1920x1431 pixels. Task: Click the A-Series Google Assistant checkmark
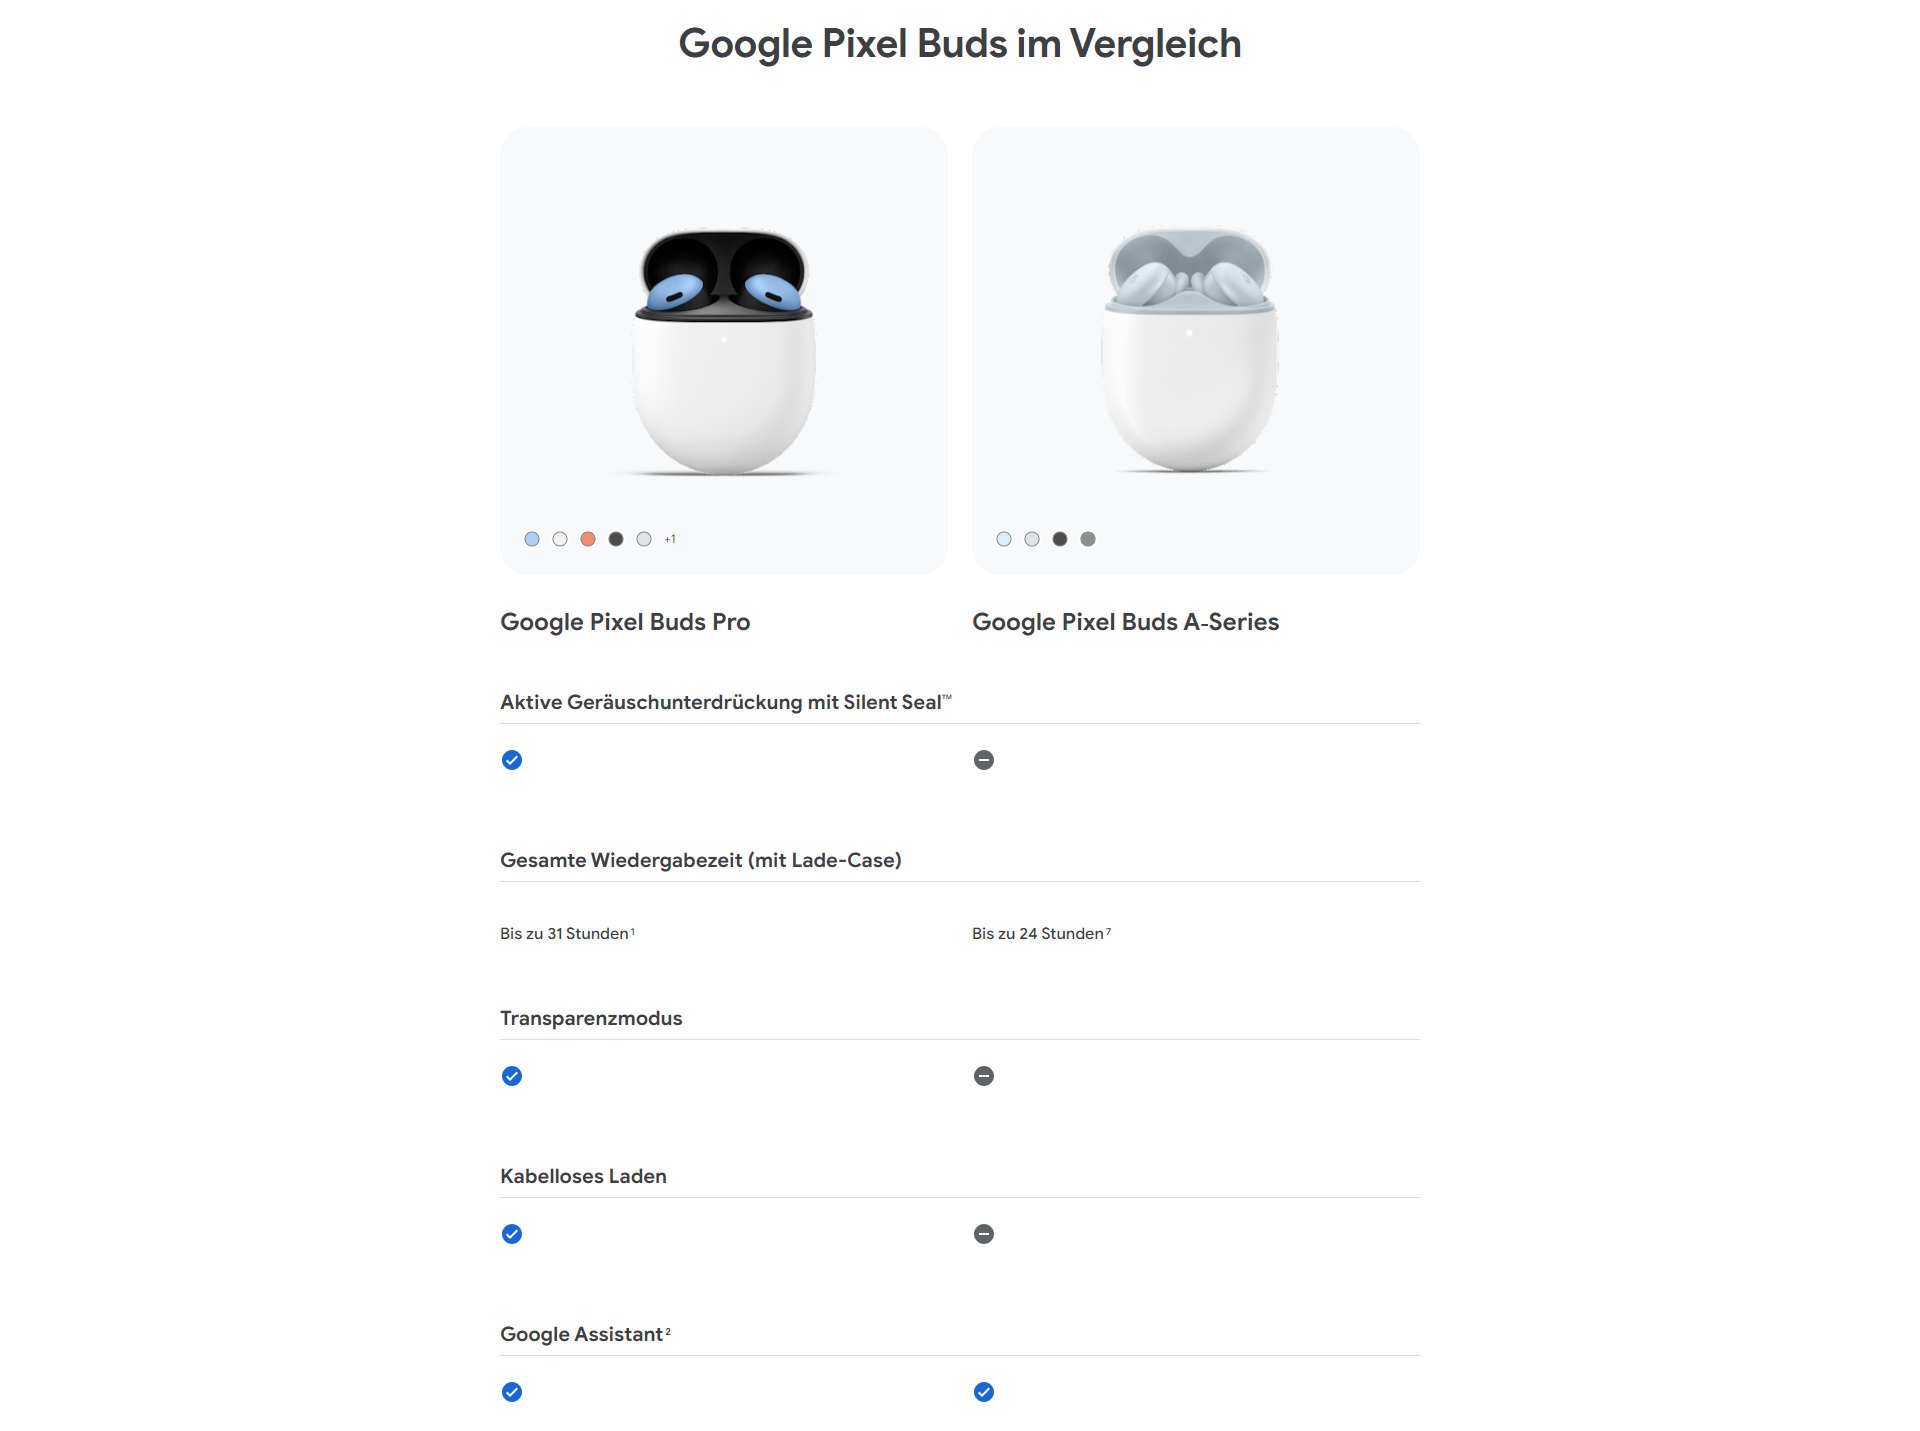pyautogui.click(x=984, y=1392)
